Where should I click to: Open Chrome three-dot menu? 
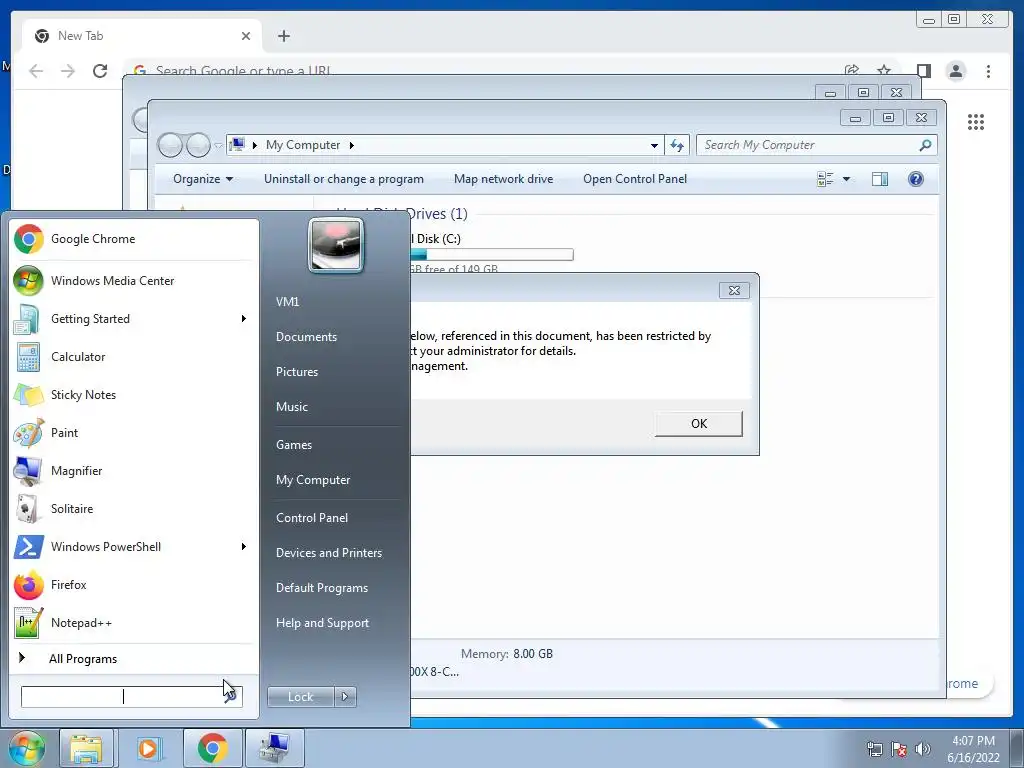coord(988,71)
